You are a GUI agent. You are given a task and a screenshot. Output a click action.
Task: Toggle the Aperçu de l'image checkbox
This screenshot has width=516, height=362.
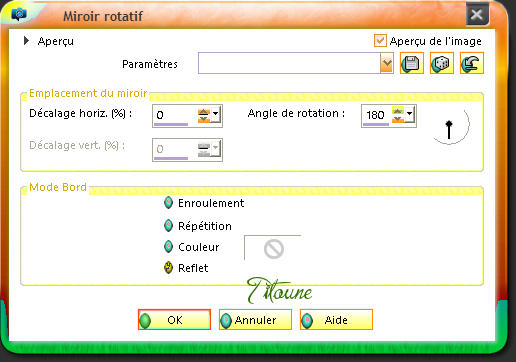[x=380, y=41]
